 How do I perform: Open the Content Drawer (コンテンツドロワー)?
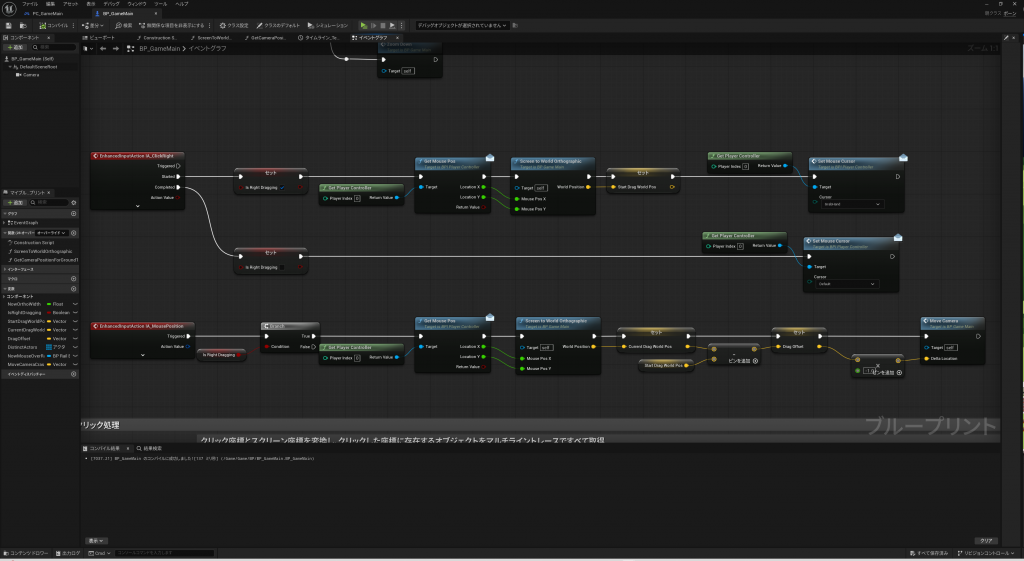(x=26, y=553)
